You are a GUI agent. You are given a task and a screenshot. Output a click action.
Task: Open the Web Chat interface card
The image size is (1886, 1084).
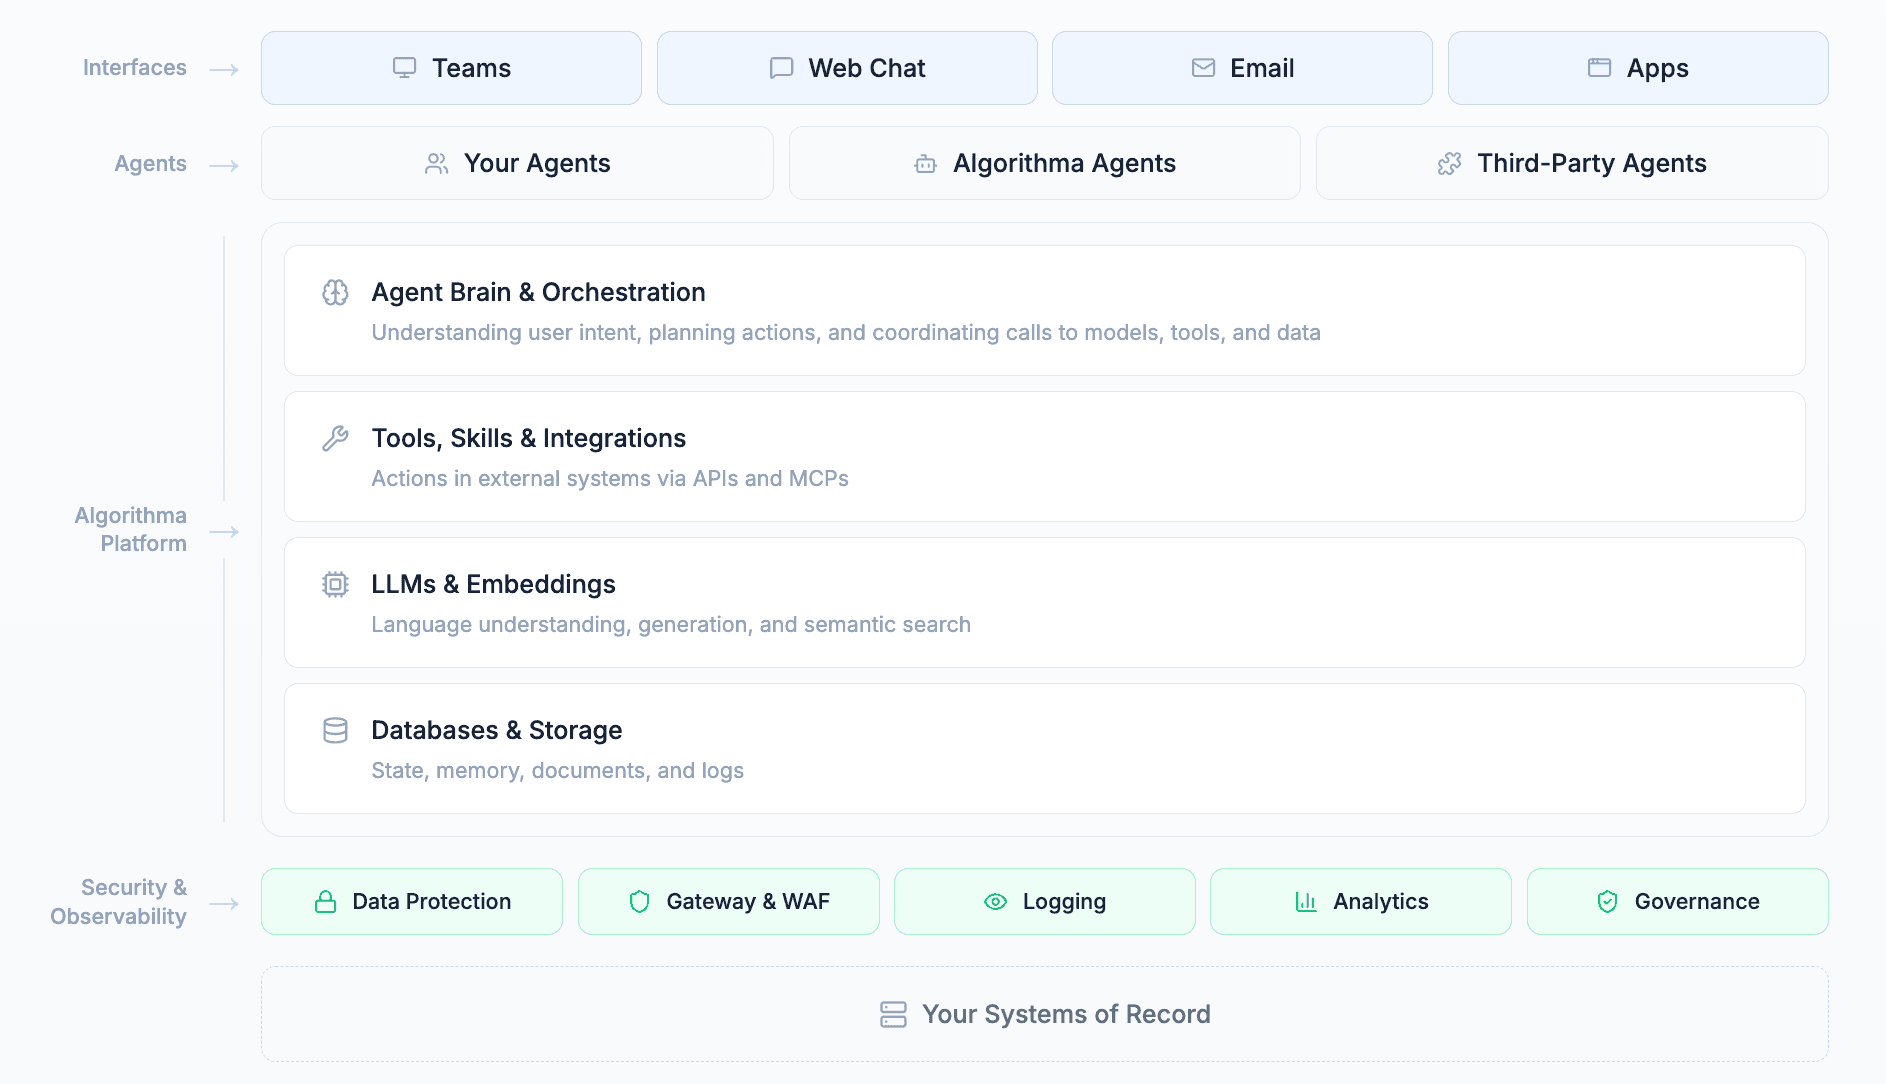pos(847,68)
